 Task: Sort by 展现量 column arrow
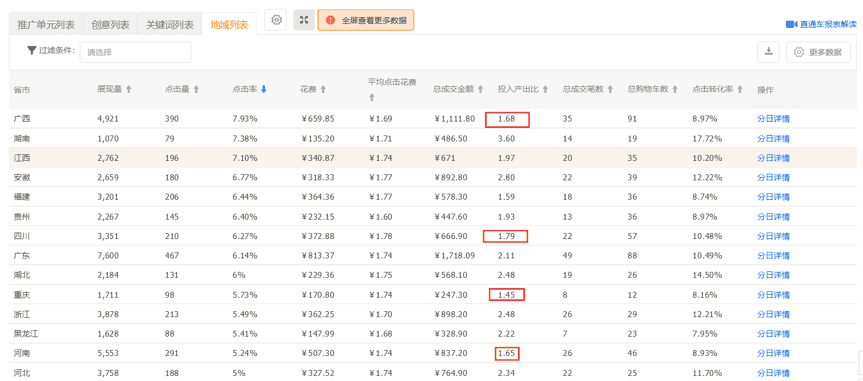pos(129,89)
